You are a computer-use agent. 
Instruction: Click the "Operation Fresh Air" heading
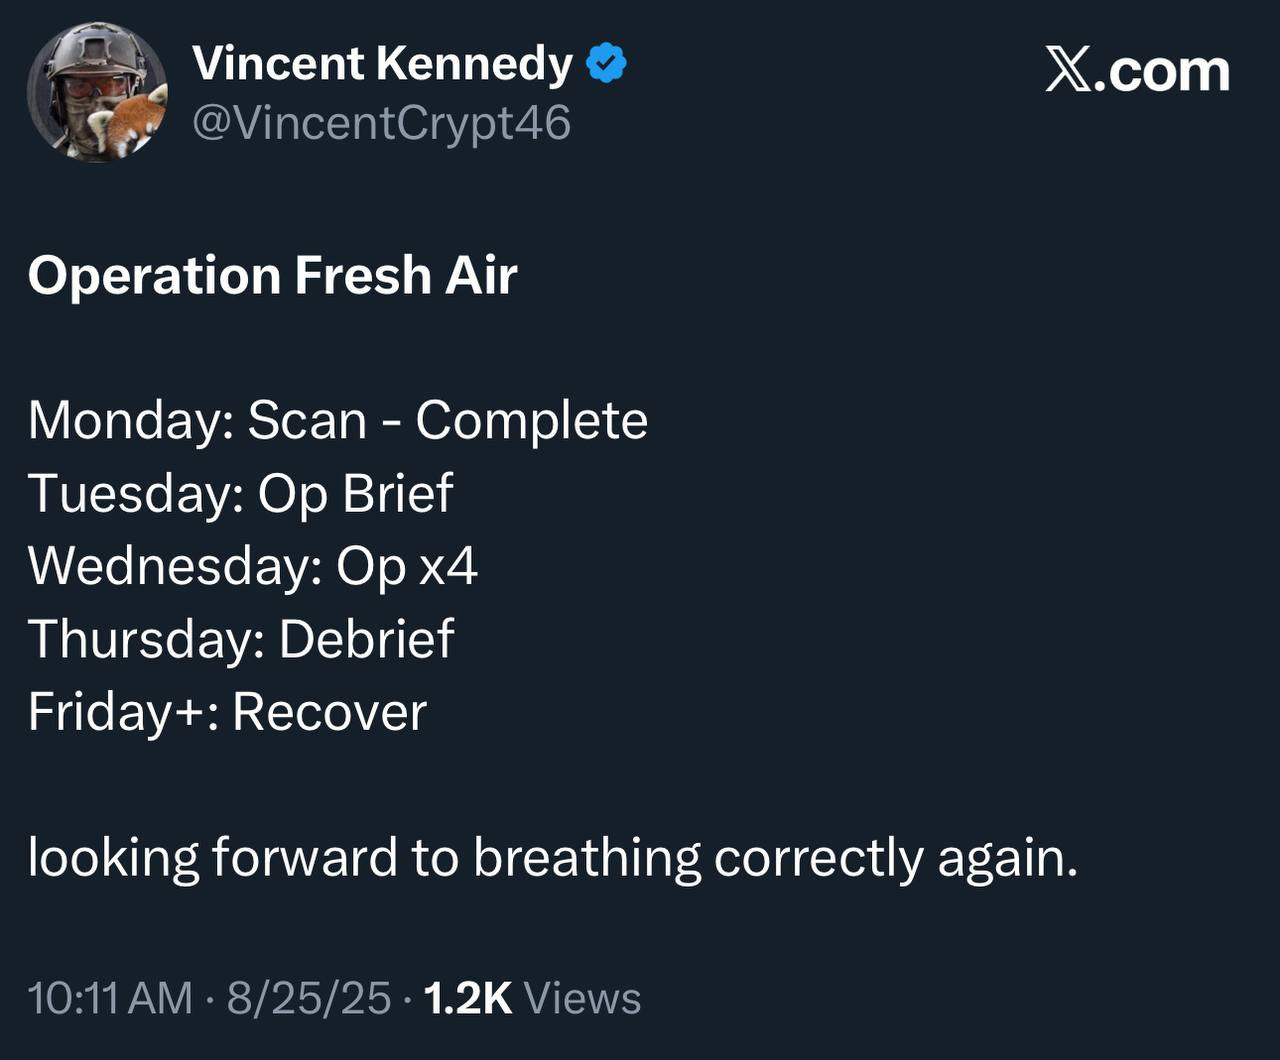coord(272,276)
